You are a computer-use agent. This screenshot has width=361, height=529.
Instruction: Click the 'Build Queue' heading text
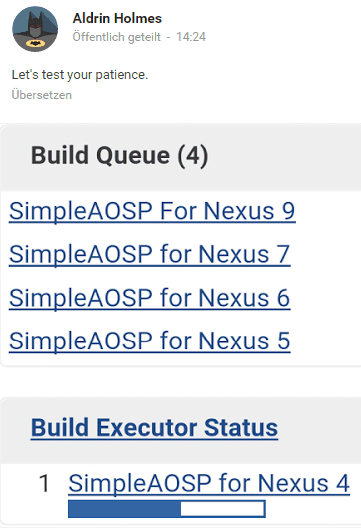pos(100,156)
